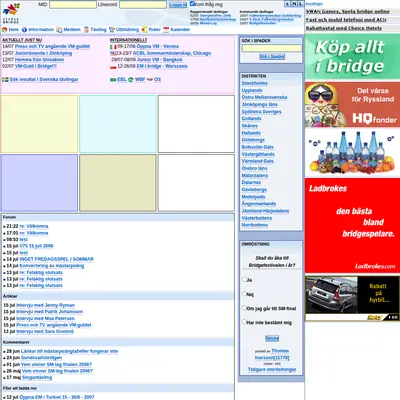Viewport: 400px width, 400px height.
Task: Toggle the Kom ihåg mig checkbox
Action: point(192,3)
